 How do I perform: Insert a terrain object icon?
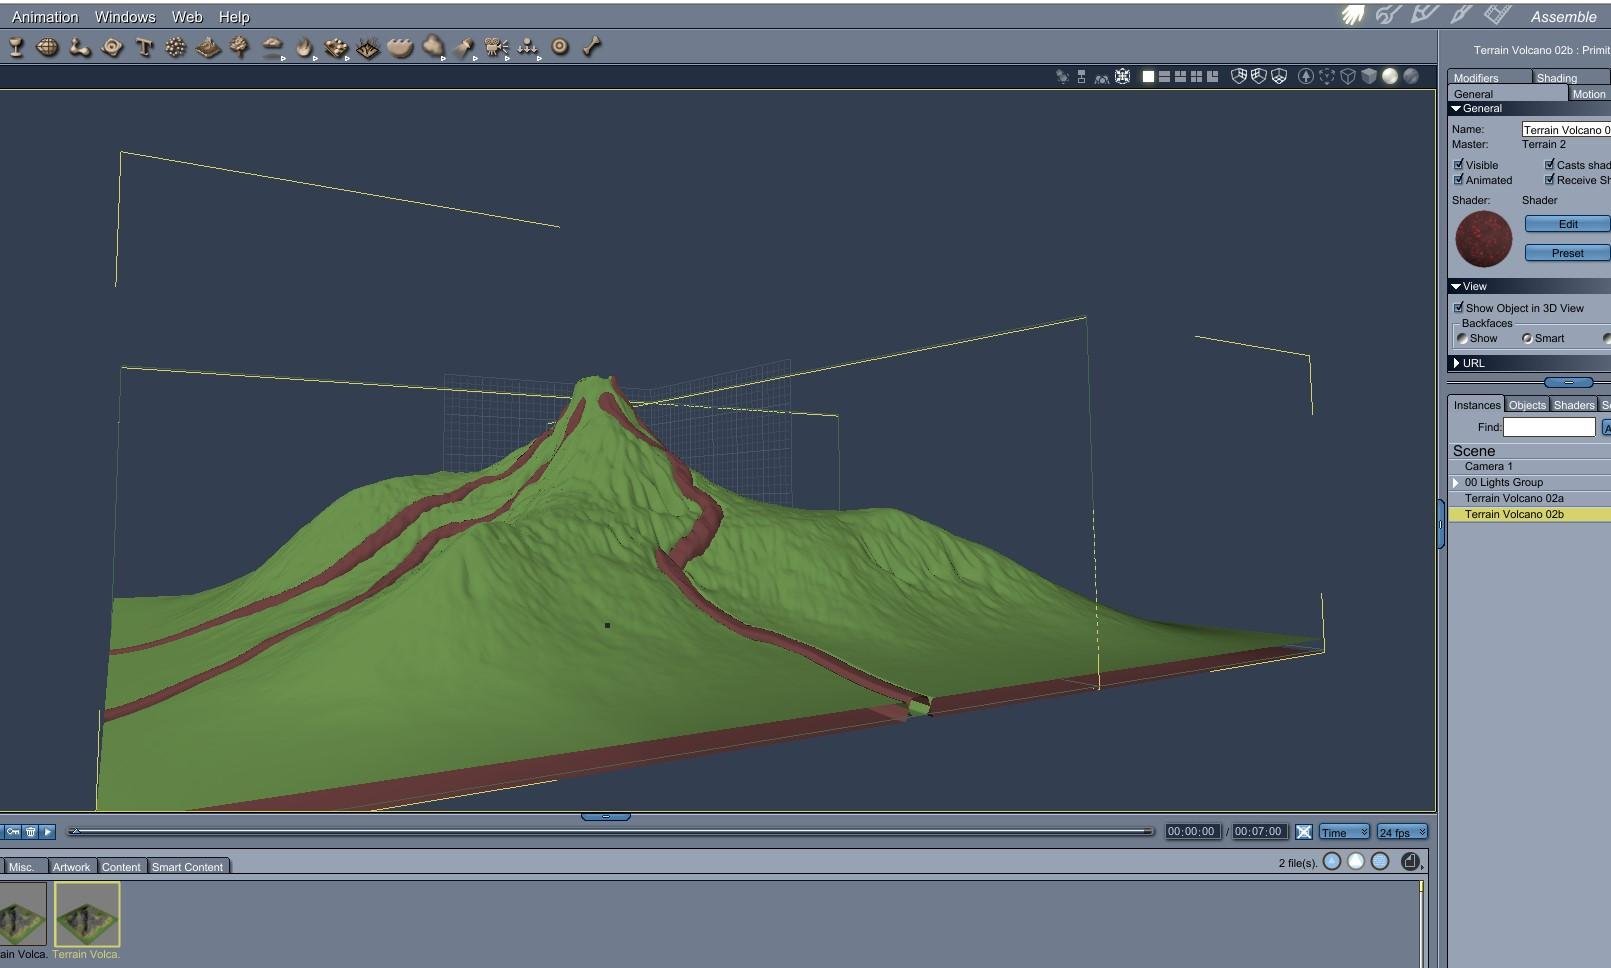[208, 47]
